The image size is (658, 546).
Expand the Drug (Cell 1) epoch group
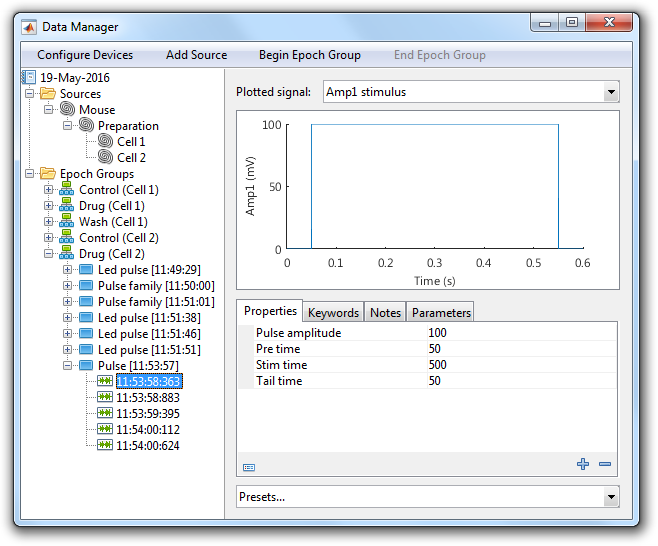[x=48, y=206]
